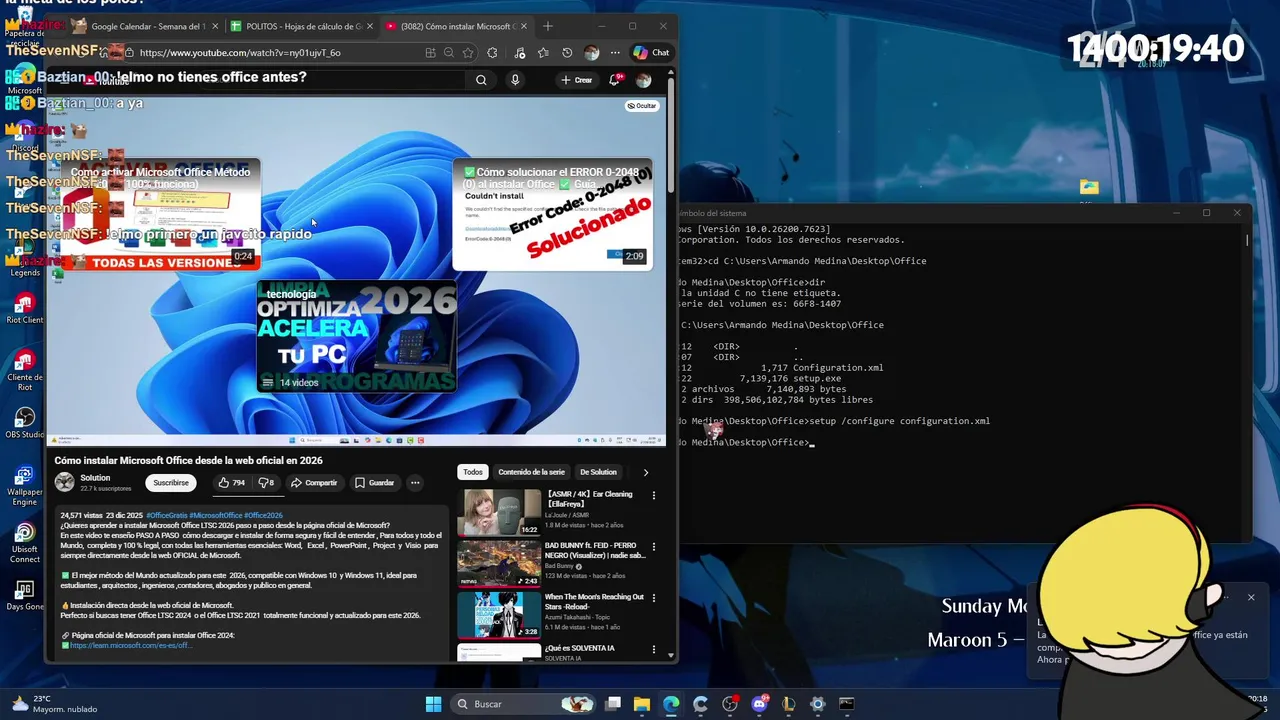This screenshot has height=720, width=1280.
Task: Open When The Moon's Reaching Out video
Action: (499, 615)
